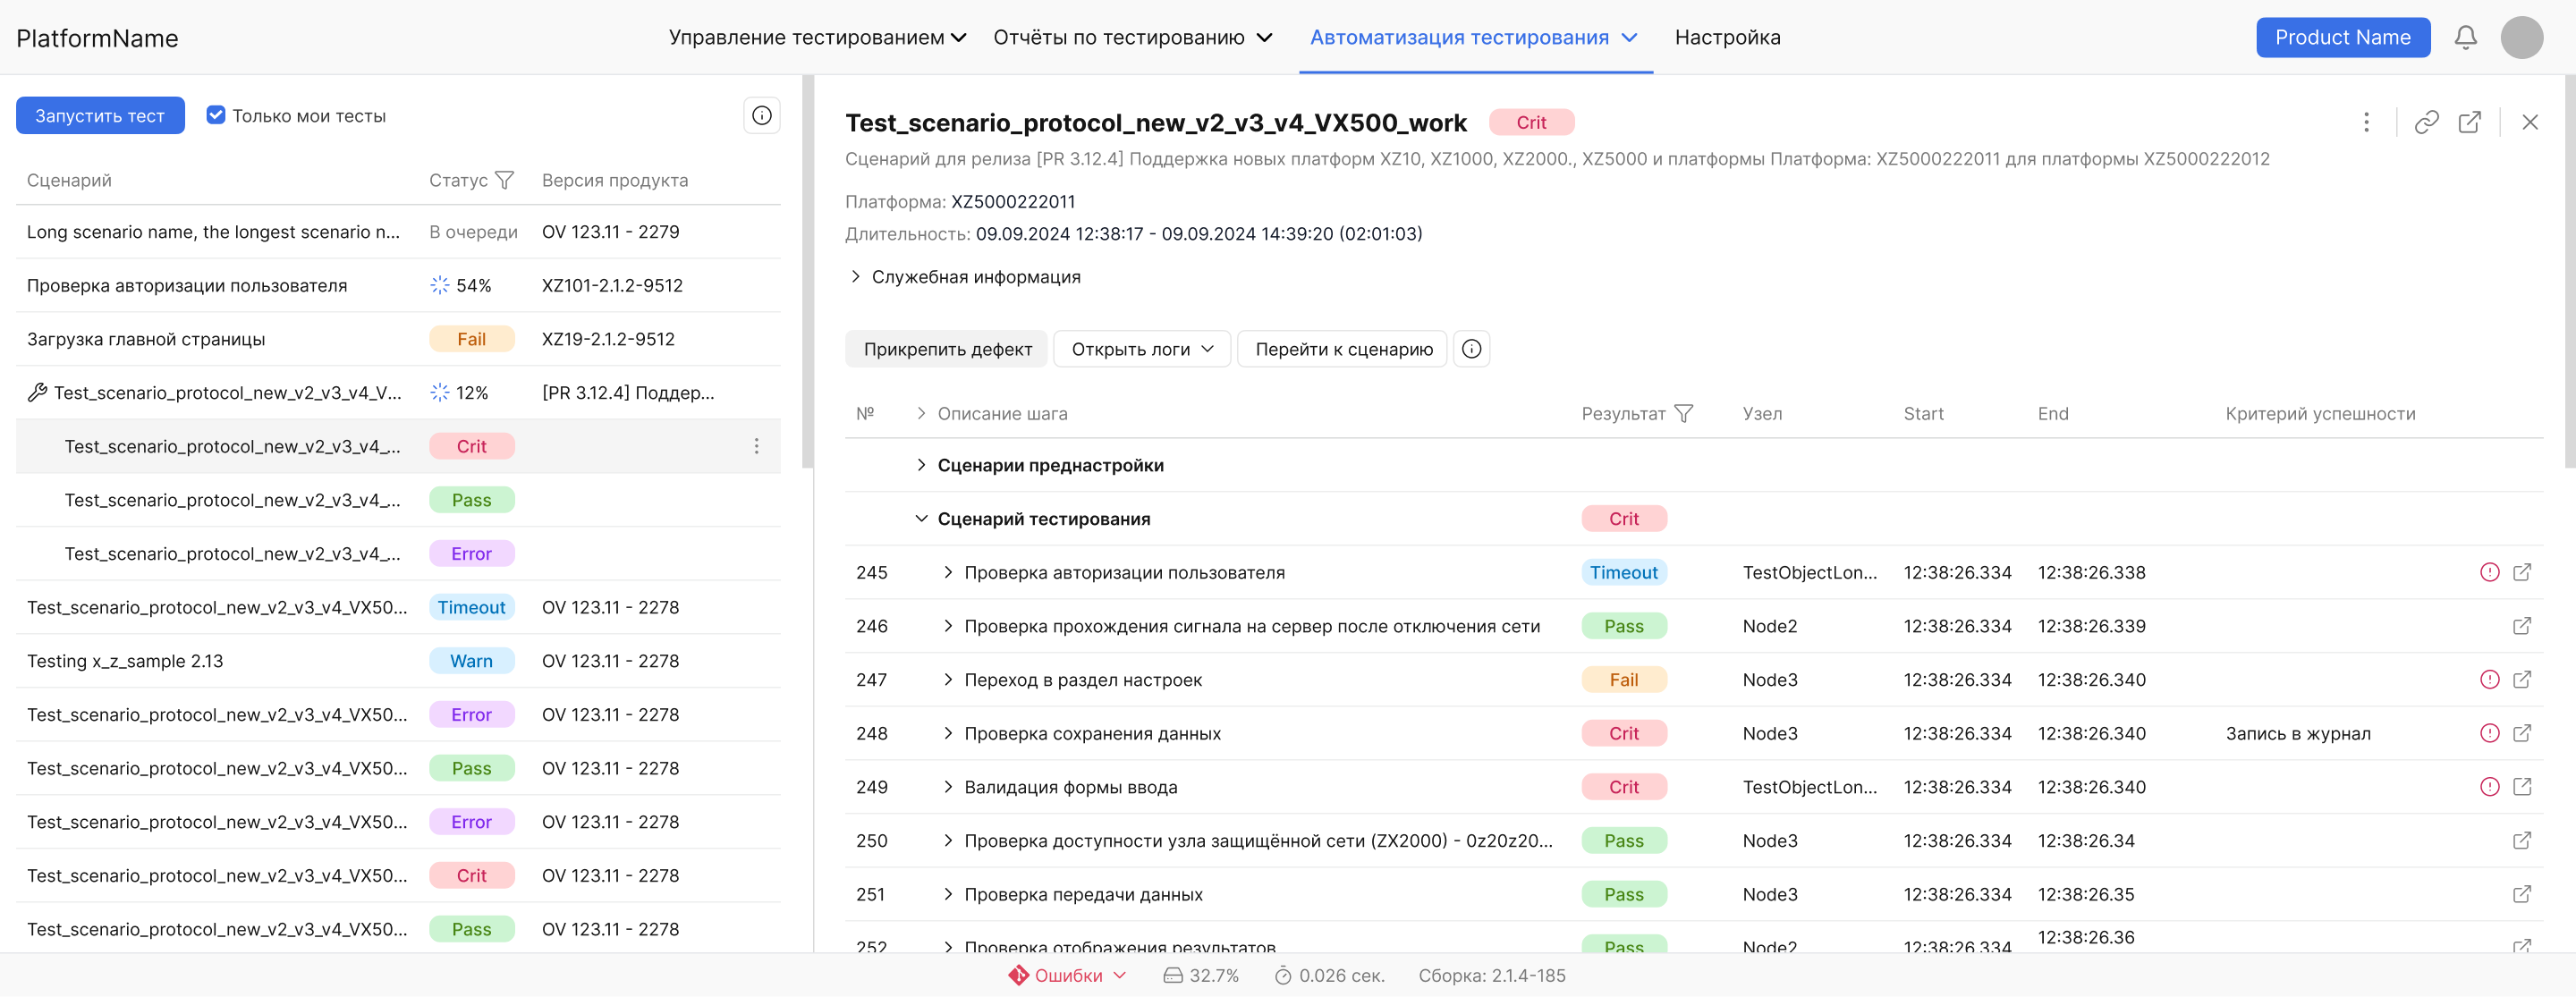
Task: Click the Crit badge next to the scenario title
Action: 1530,123
